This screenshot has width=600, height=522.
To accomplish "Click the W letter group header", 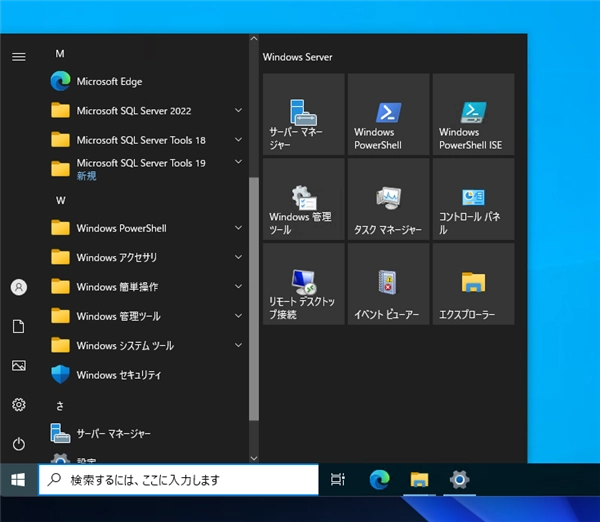I will [x=60, y=200].
